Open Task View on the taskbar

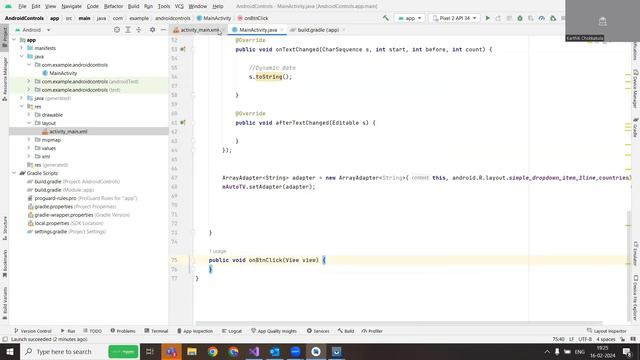tap(150, 351)
